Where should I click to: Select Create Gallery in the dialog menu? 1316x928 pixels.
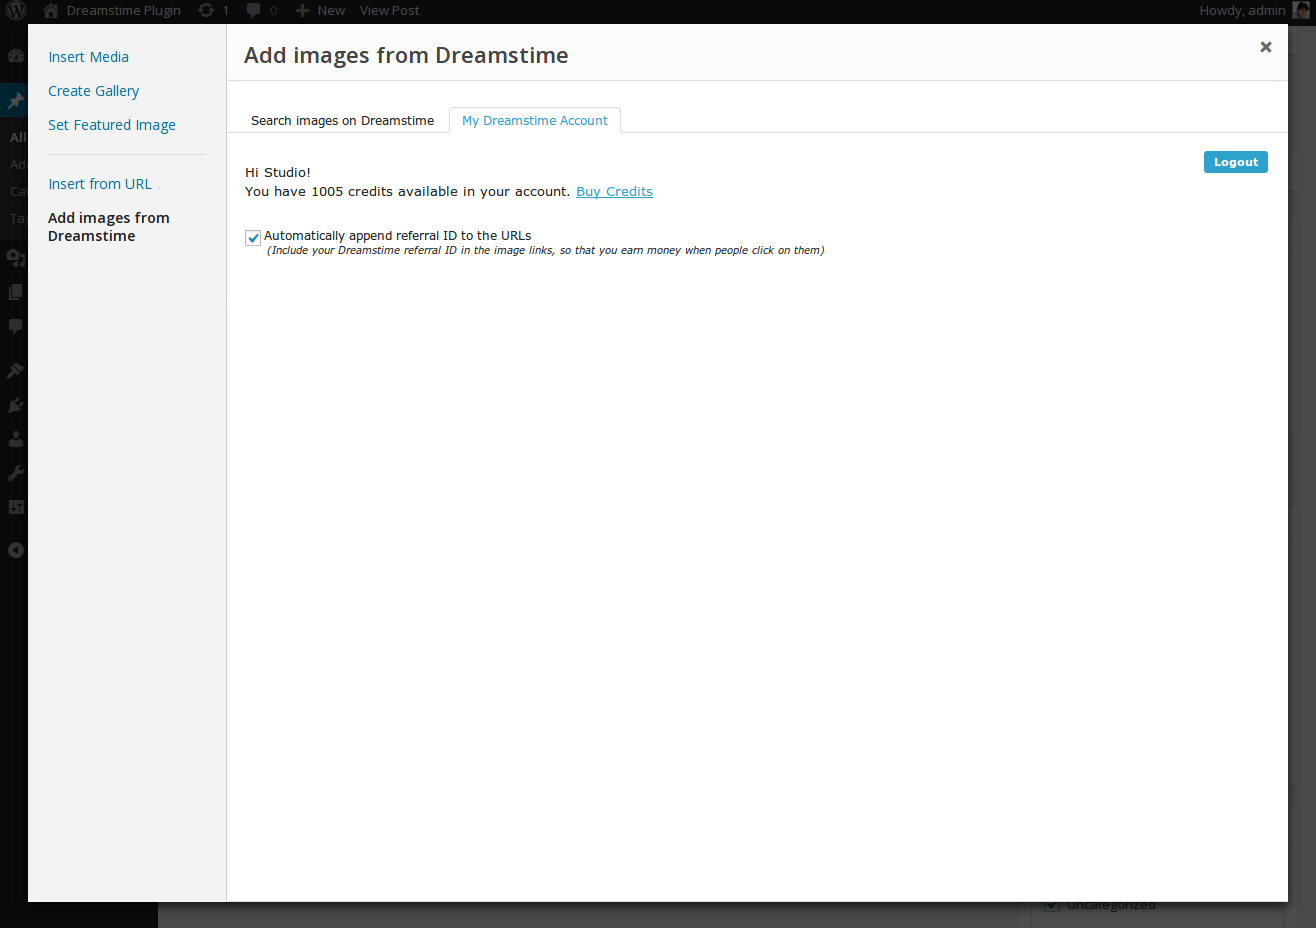click(x=93, y=91)
